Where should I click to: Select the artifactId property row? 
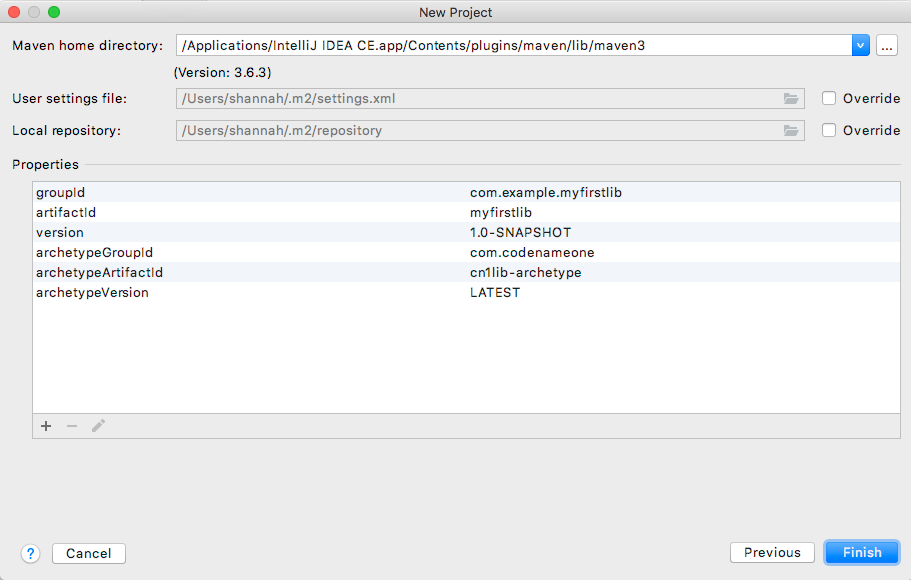coord(300,212)
